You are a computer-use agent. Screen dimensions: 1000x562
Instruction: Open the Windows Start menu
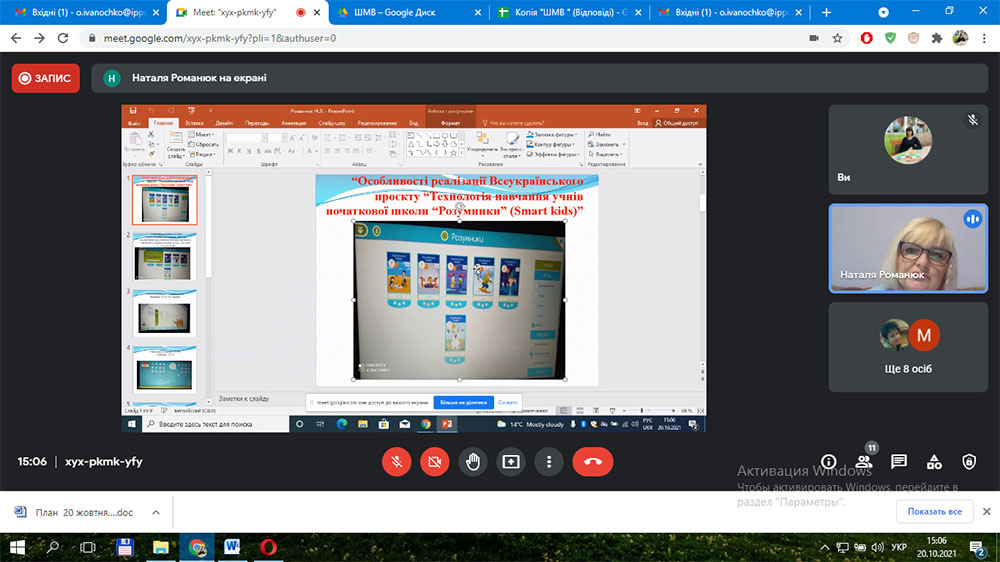tap(17, 547)
